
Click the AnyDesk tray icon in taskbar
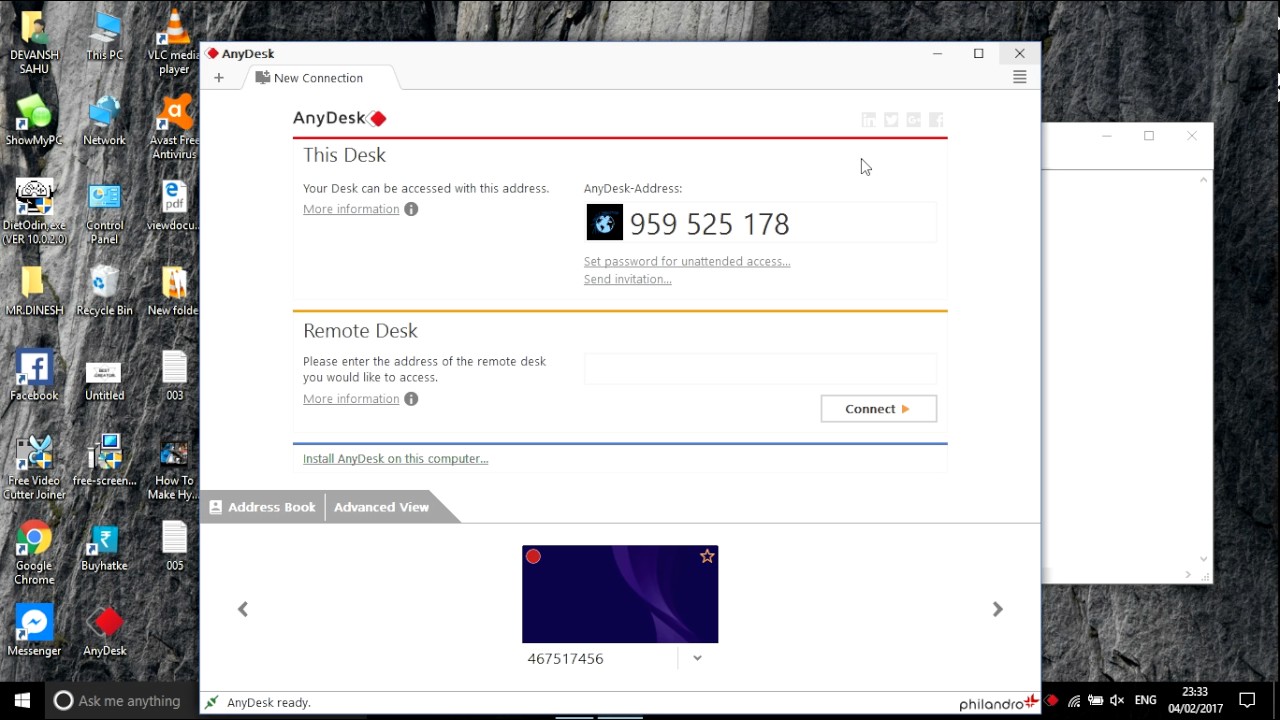(x=1051, y=701)
